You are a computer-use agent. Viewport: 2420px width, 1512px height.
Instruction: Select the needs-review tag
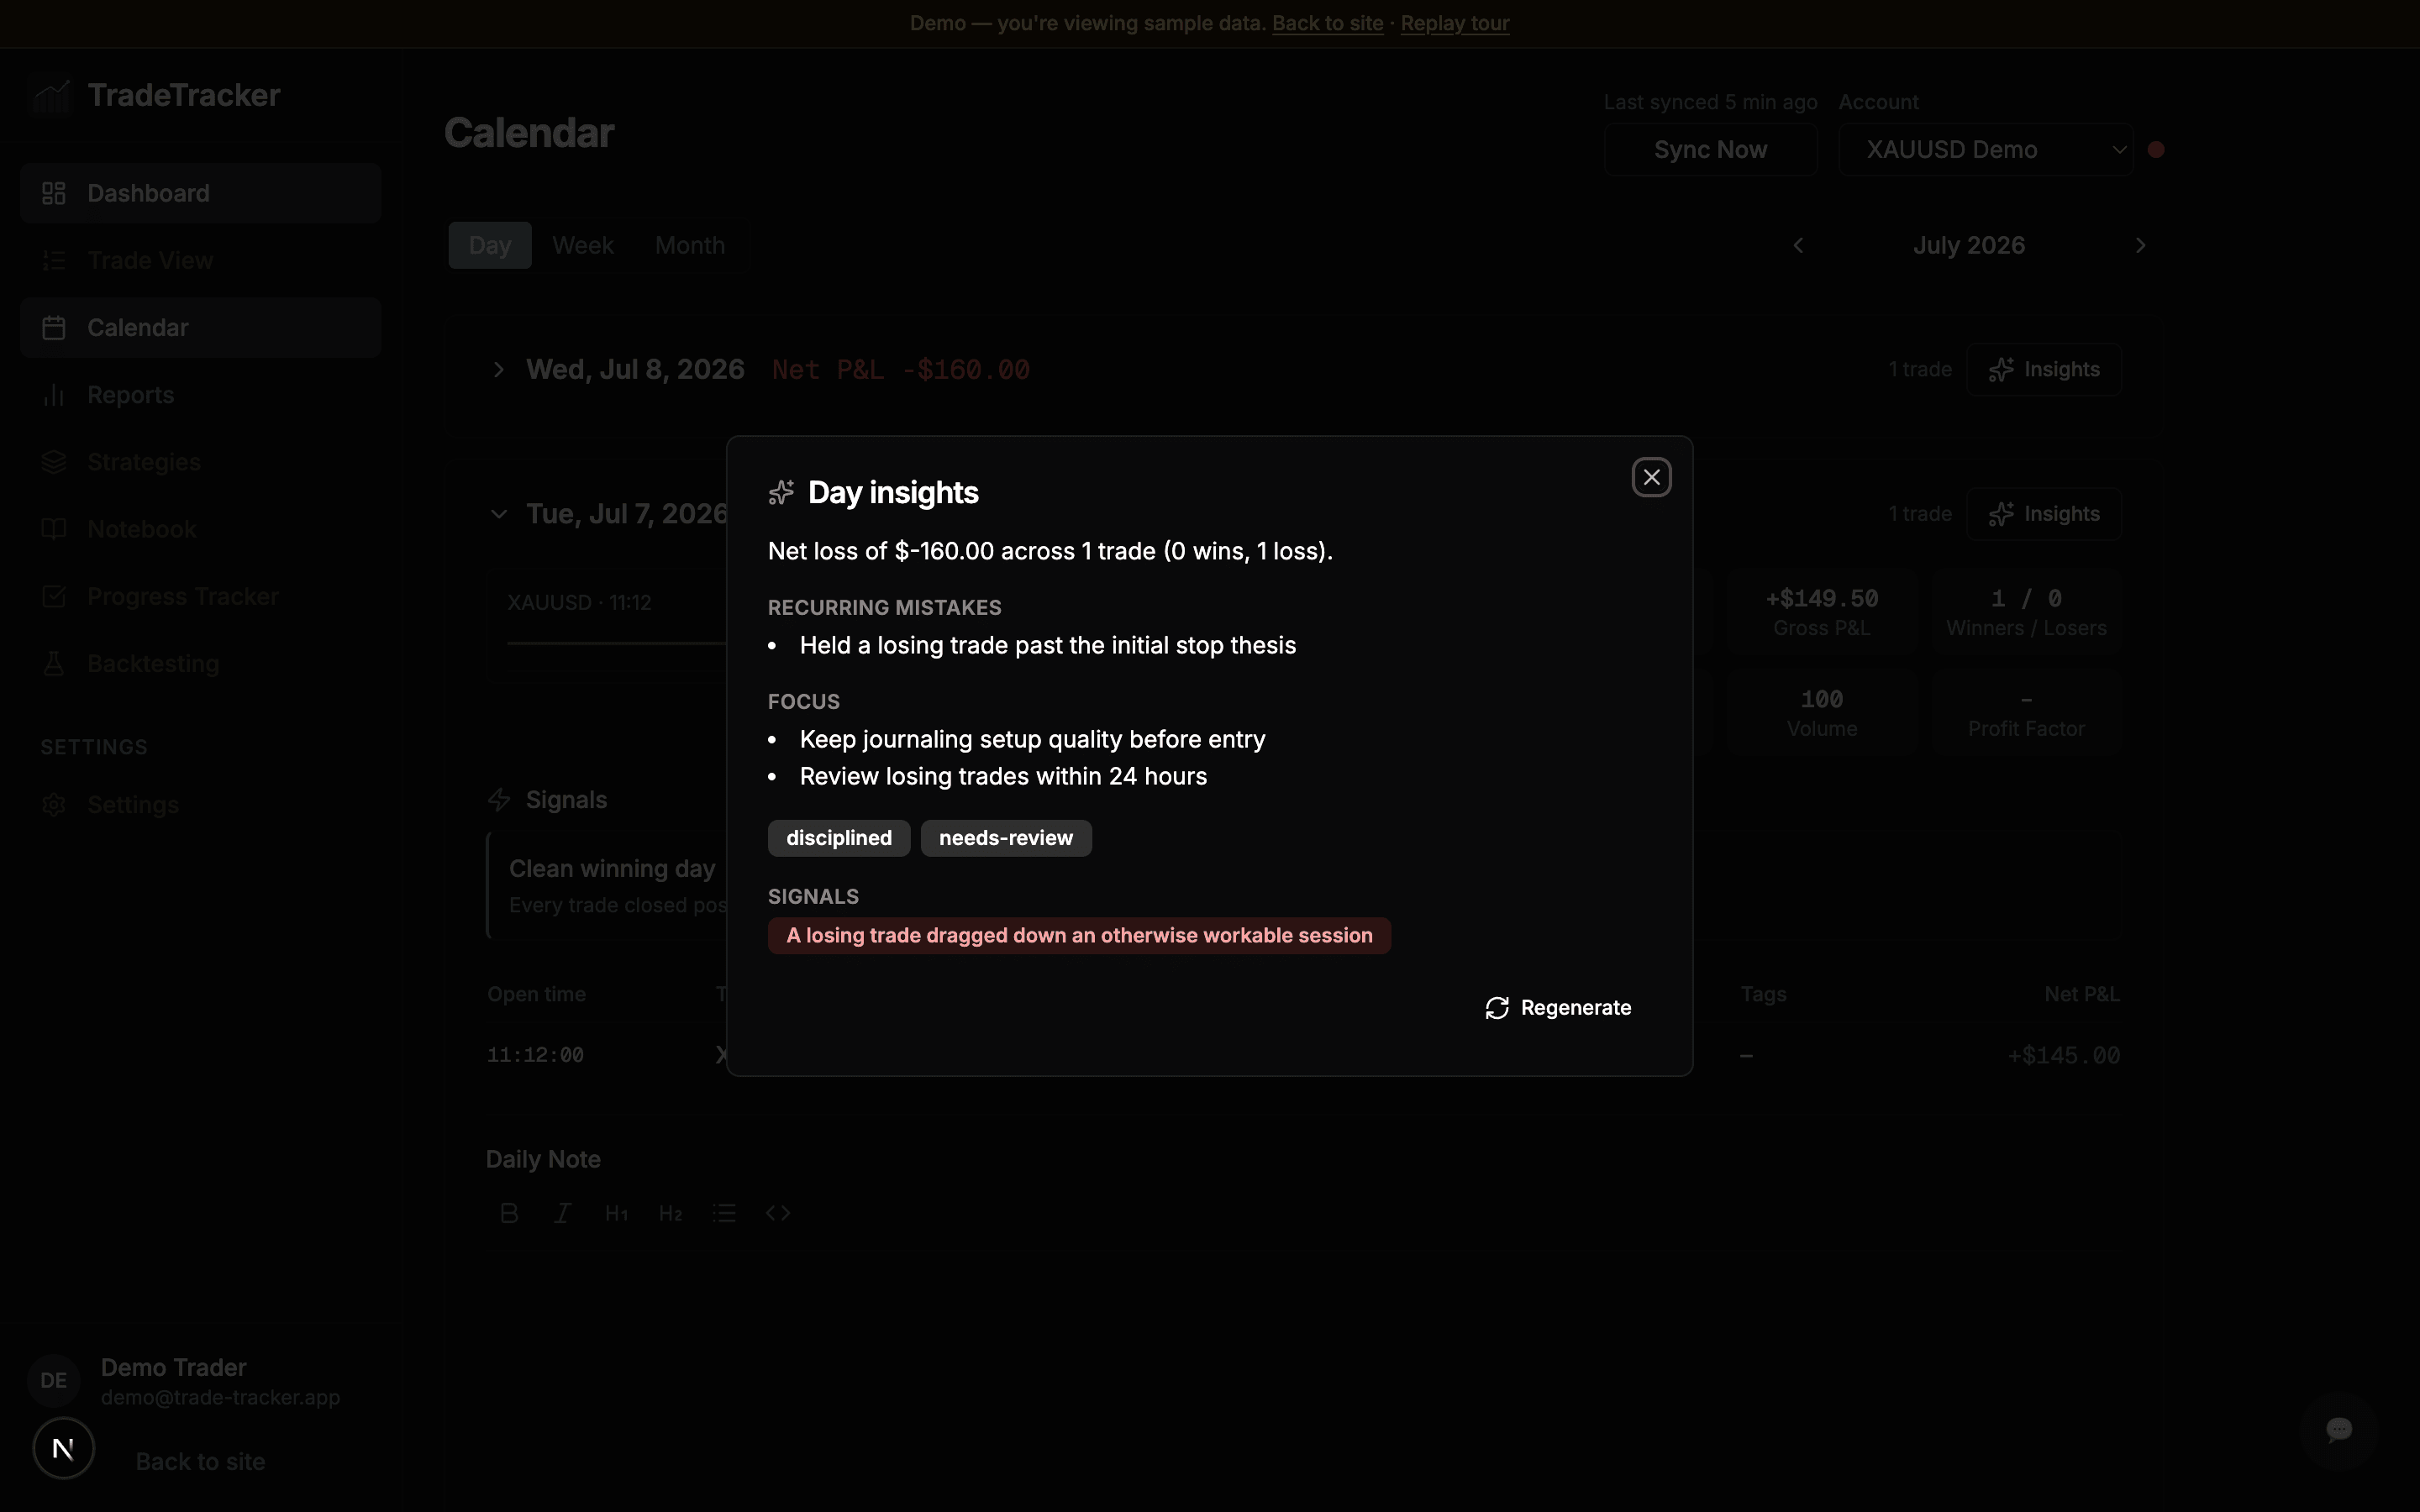pos(1006,838)
